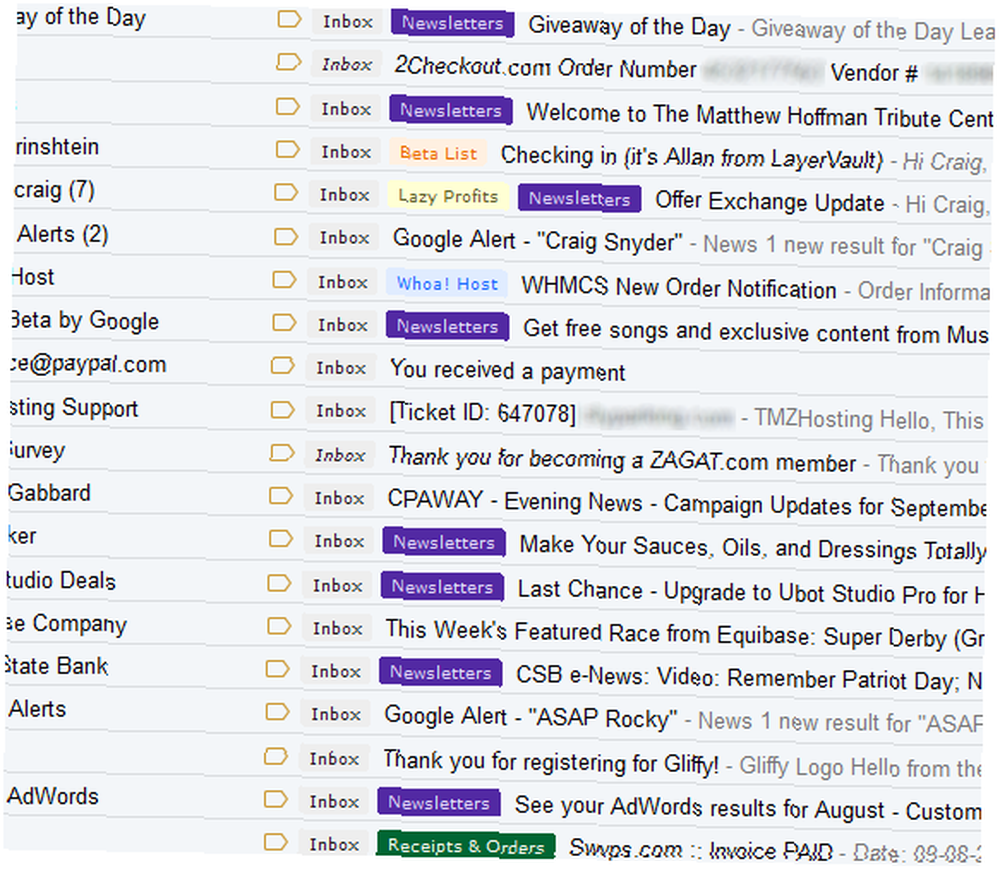This screenshot has width=1000, height=871.
Task: Toggle importance marker on ZAGAT.com member email
Action: click(x=281, y=453)
